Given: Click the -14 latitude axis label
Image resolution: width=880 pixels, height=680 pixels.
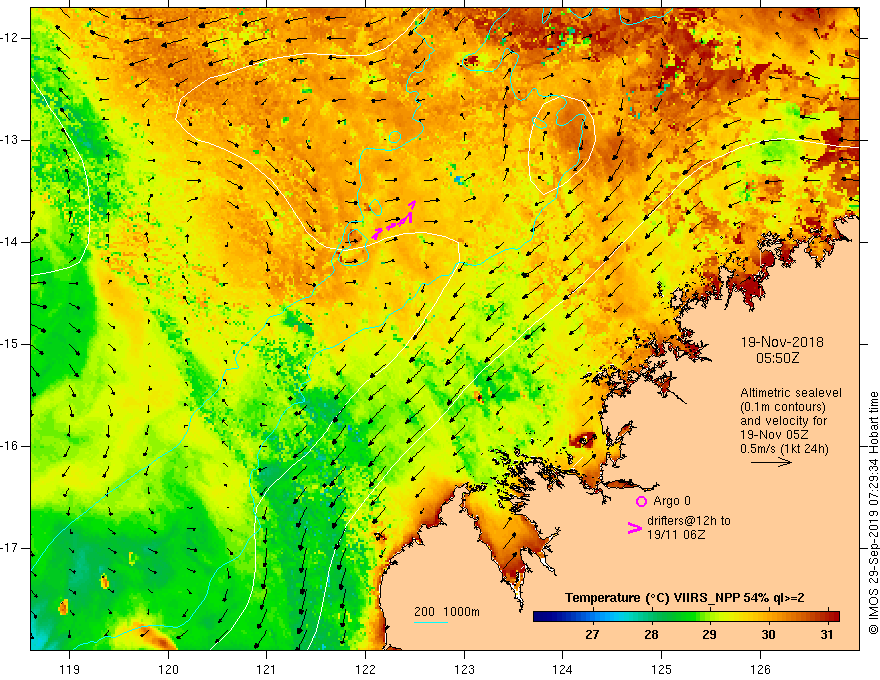Looking at the screenshot, I should pos(11,242).
